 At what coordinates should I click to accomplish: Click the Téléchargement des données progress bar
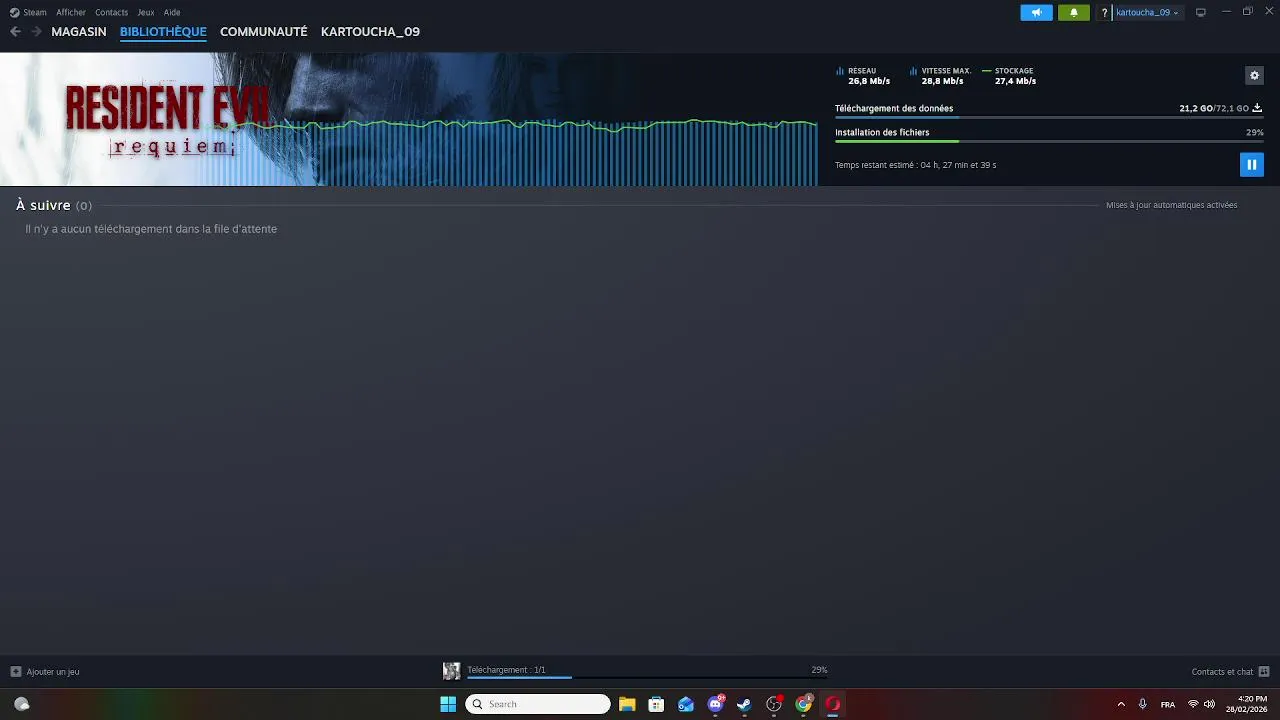tap(1048, 118)
